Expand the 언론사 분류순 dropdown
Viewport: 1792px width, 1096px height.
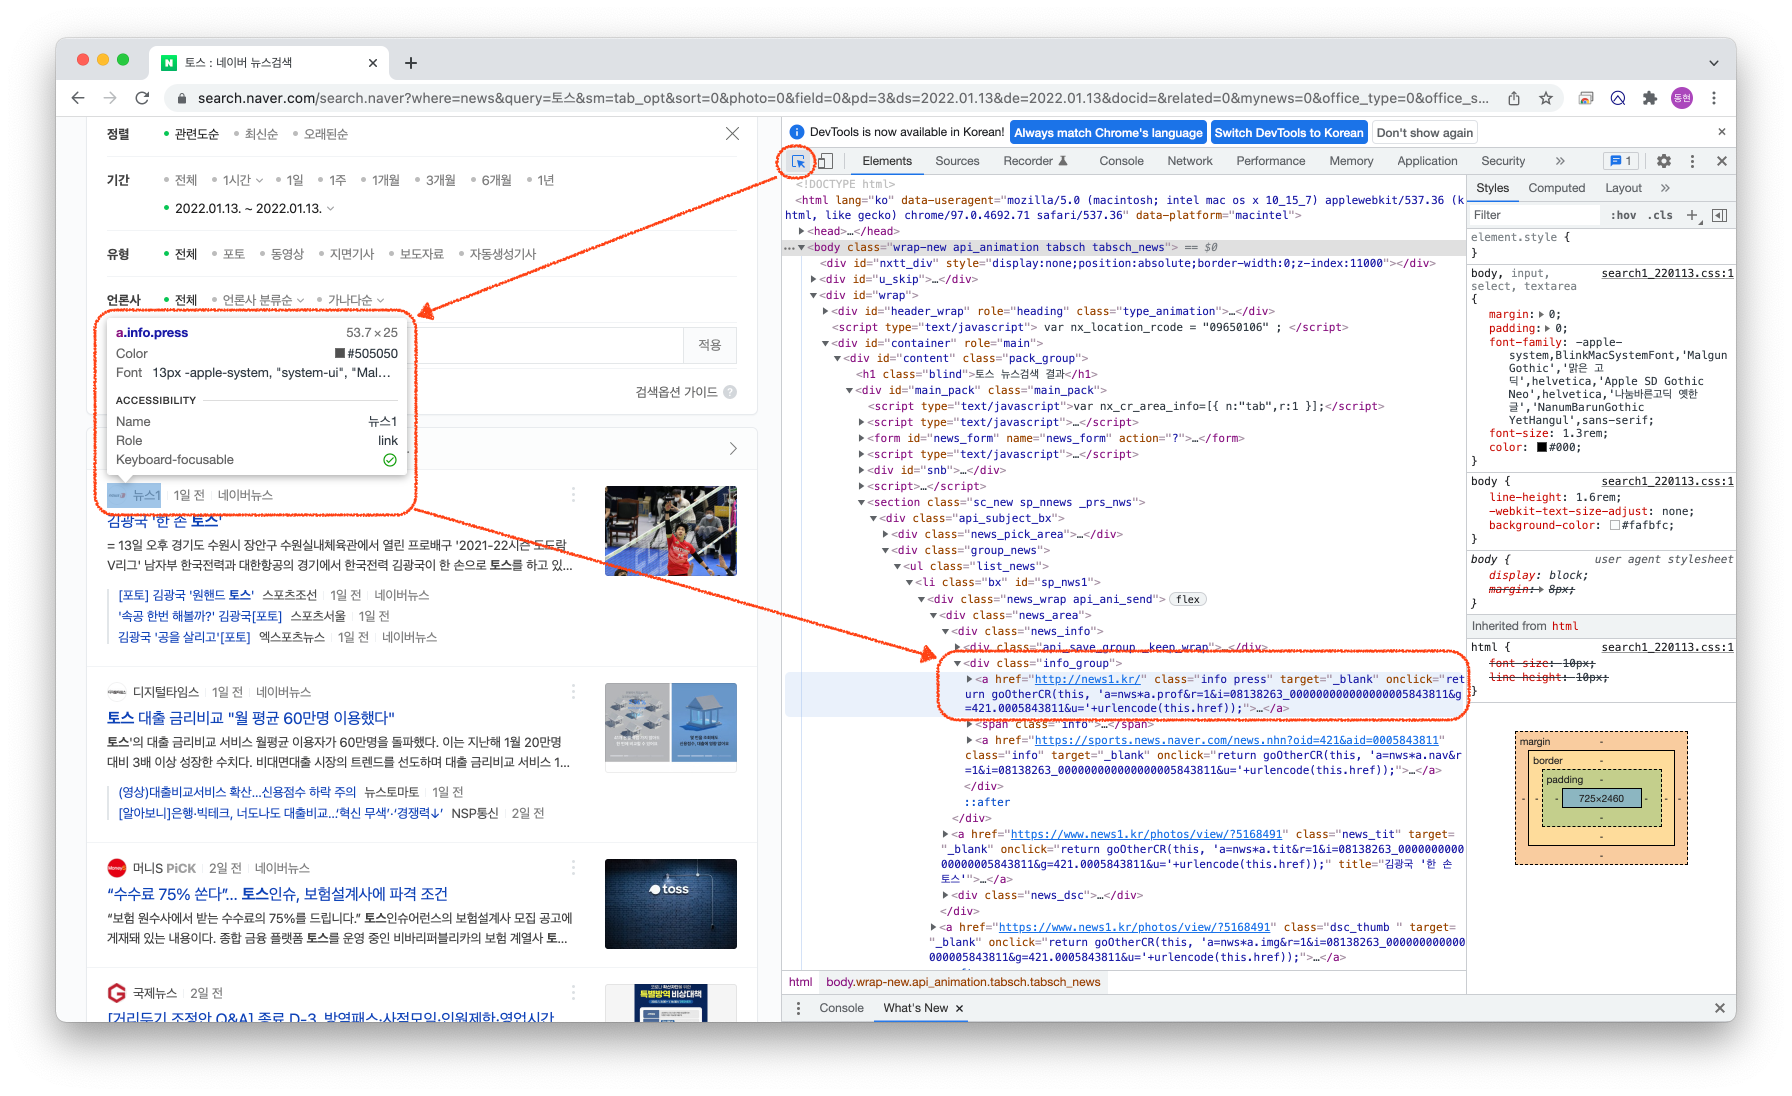pos(262,300)
